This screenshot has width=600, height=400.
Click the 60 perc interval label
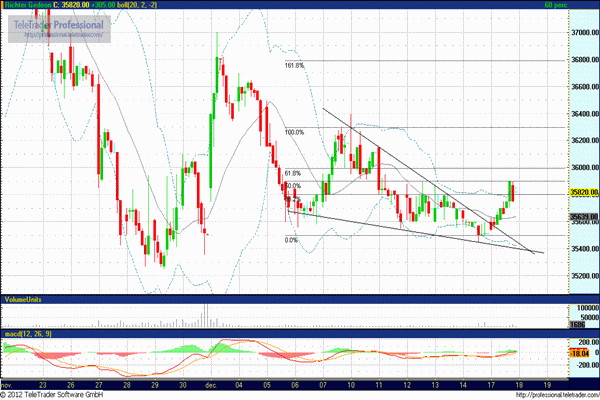click(x=556, y=5)
